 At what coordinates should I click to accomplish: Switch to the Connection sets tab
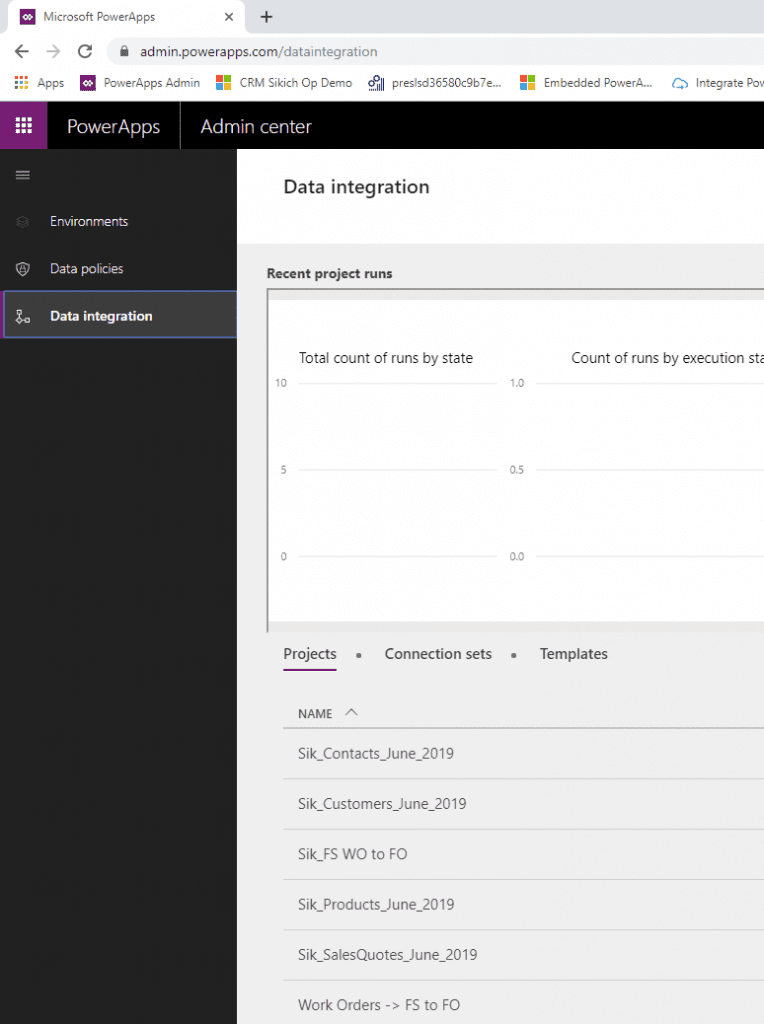[438, 654]
